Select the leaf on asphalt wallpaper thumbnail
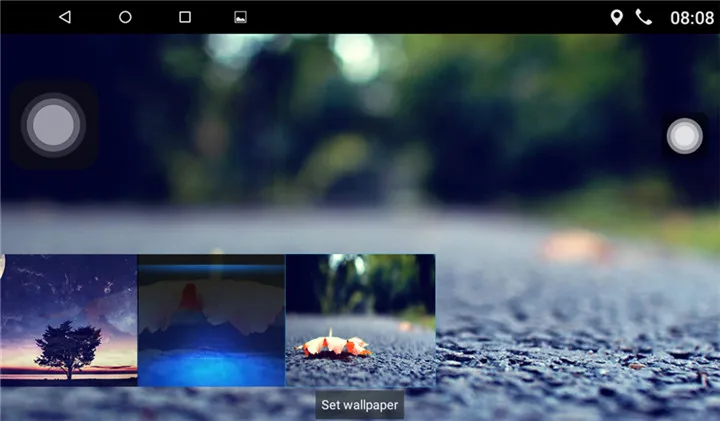Screen dimensions: 720x421 [360, 320]
